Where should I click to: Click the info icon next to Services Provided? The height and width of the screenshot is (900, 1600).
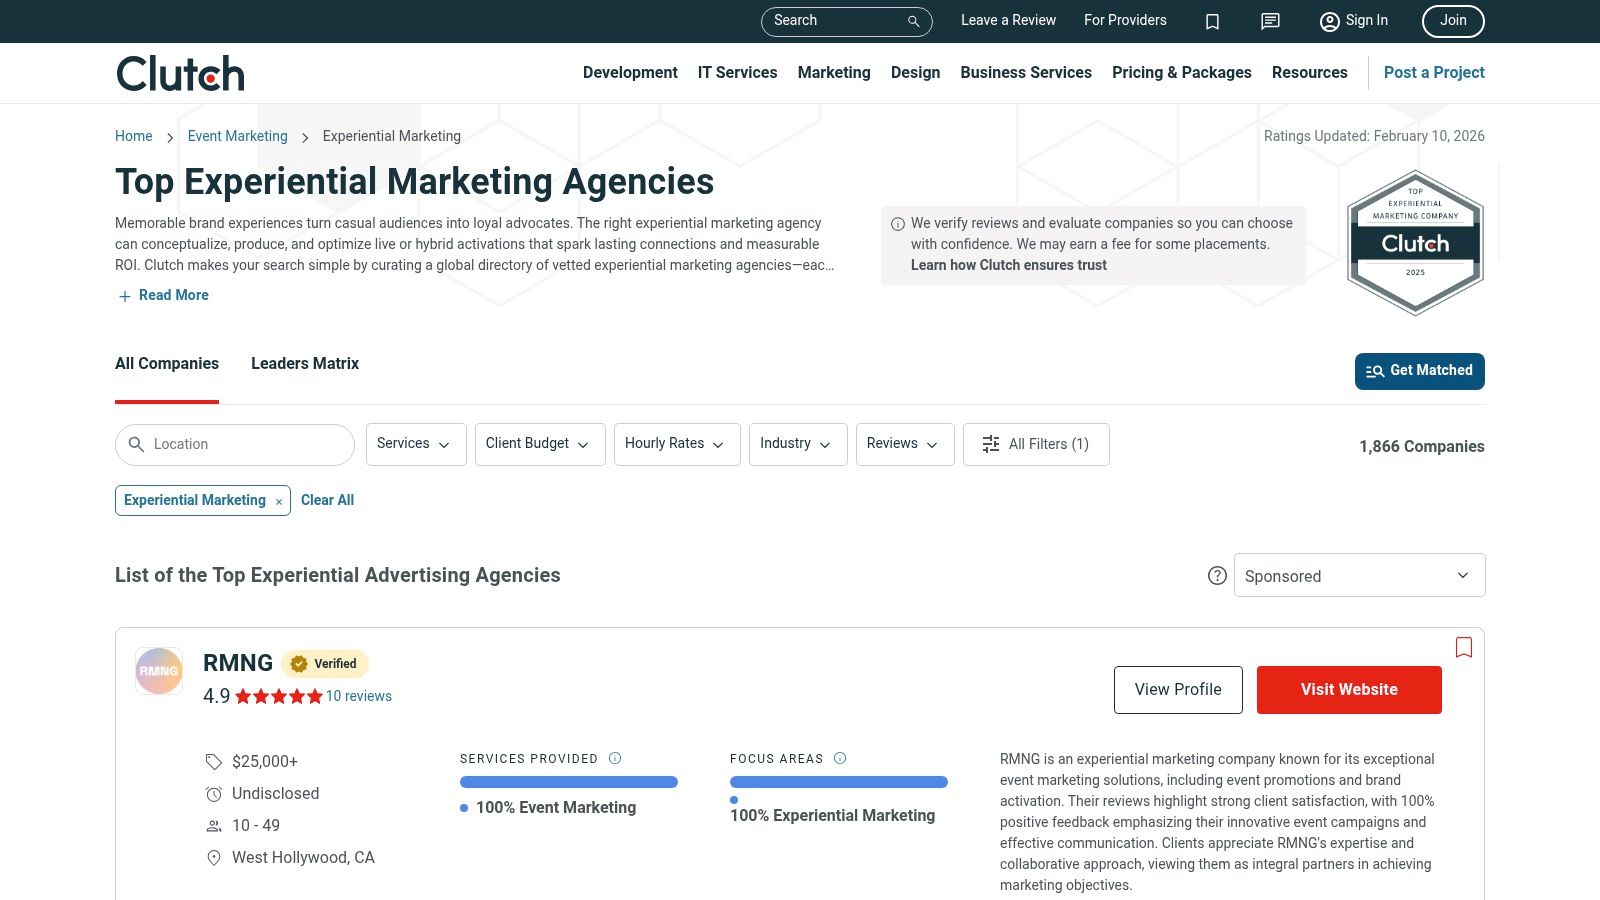tap(616, 758)
